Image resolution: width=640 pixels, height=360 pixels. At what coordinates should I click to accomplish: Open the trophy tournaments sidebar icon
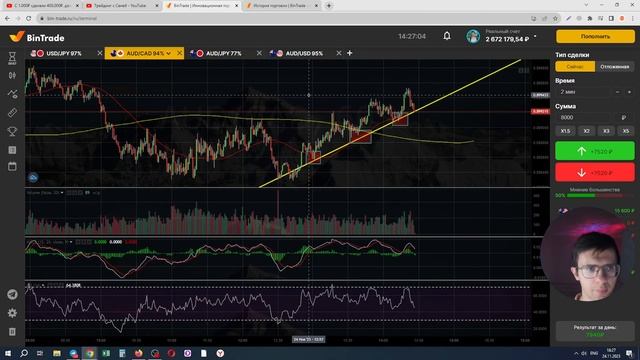(12, 131)
